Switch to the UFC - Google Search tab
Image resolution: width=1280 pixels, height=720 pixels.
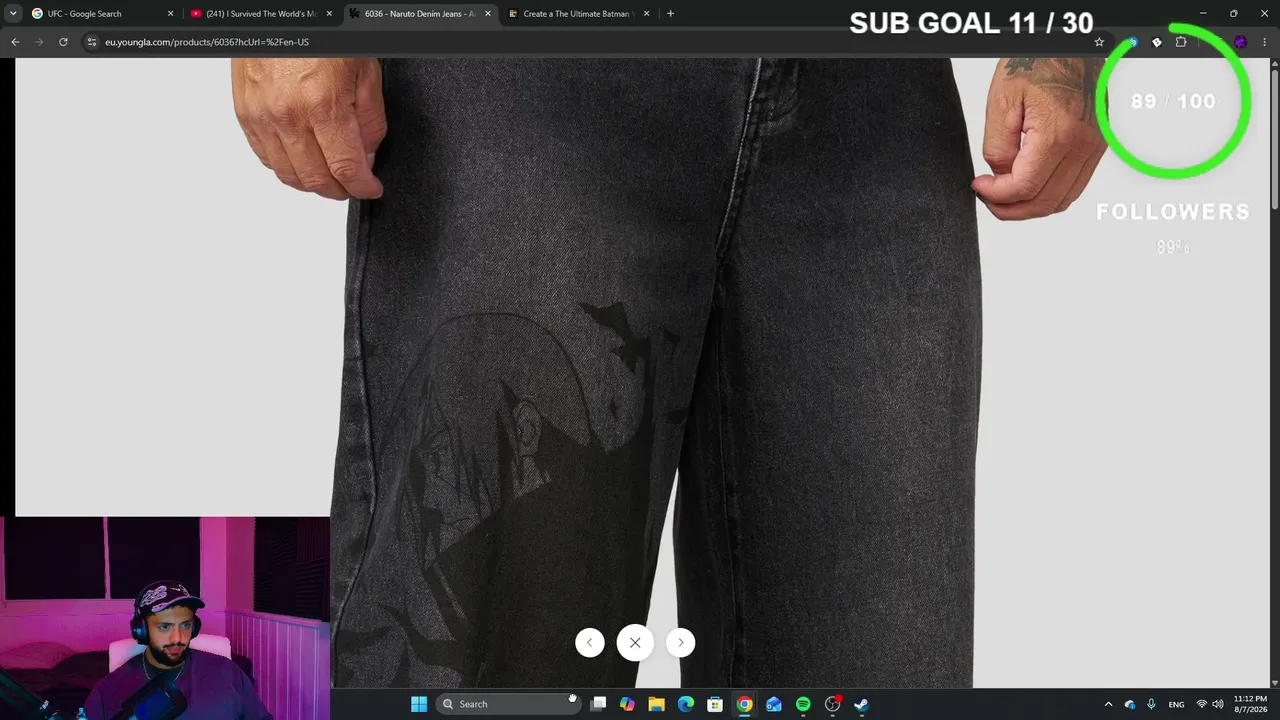click(101, 14)
